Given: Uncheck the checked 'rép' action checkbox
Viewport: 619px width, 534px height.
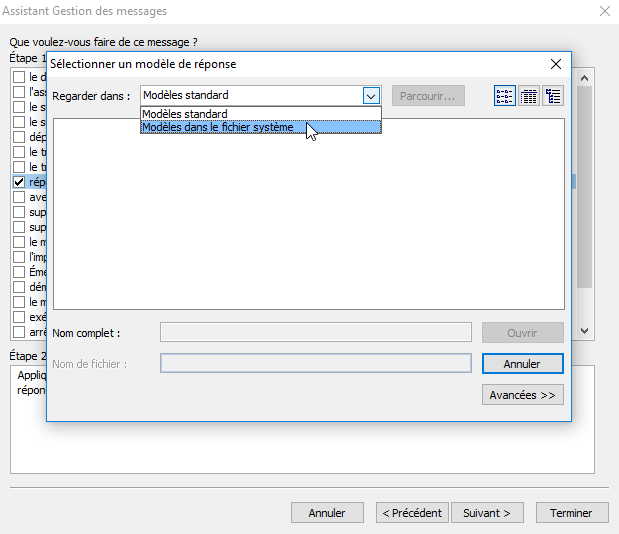Looking at the screenshot, I should pyautogui.click(x=19, y=182).
